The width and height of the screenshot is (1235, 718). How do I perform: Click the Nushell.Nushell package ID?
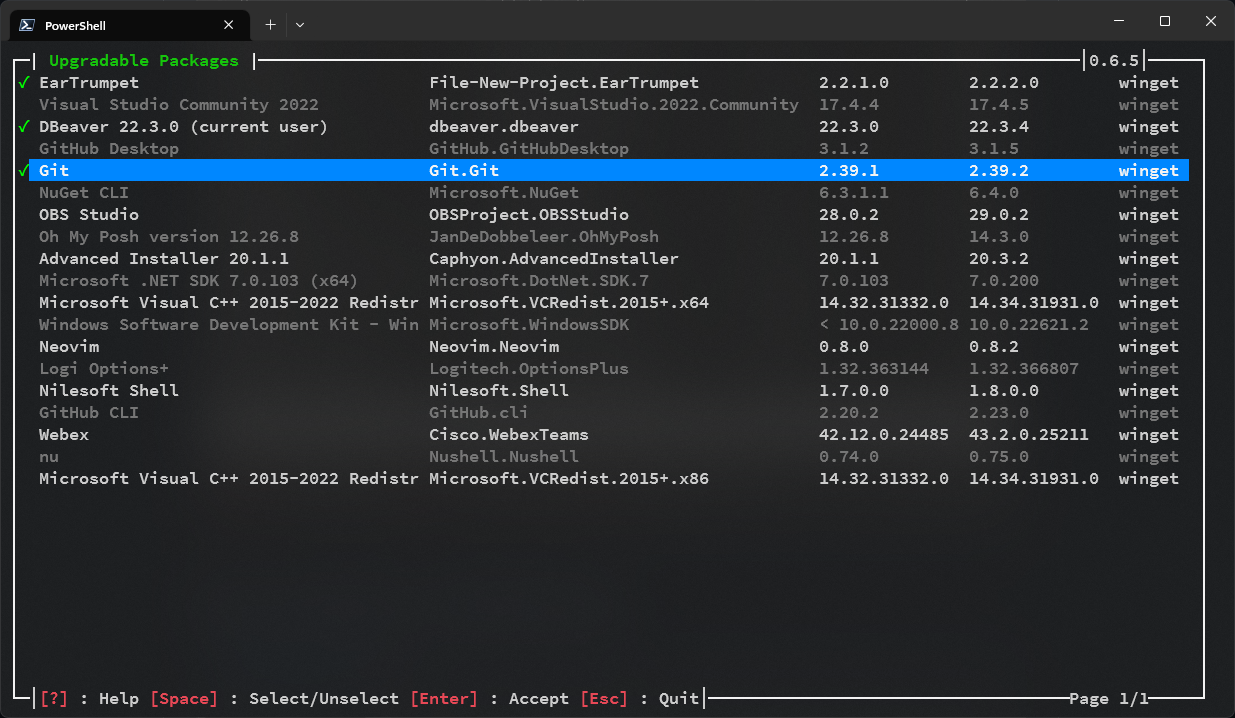[x=504, y=457]
